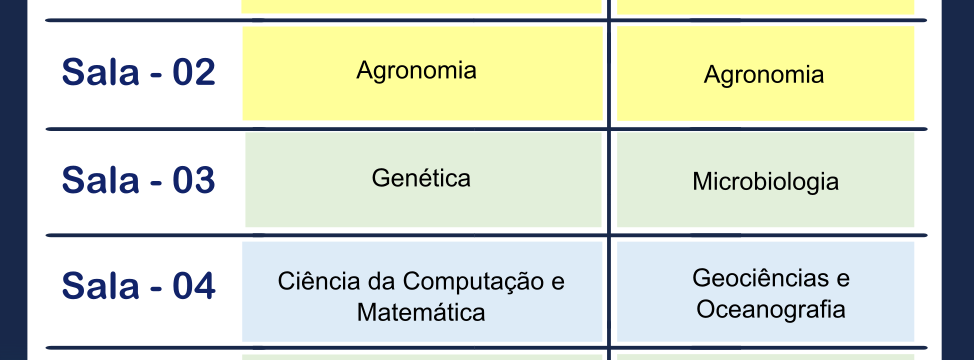Select the Sala - 03 row label
Image resolution: width=974 pixels, height=360 pixels.
click(139, 180)
